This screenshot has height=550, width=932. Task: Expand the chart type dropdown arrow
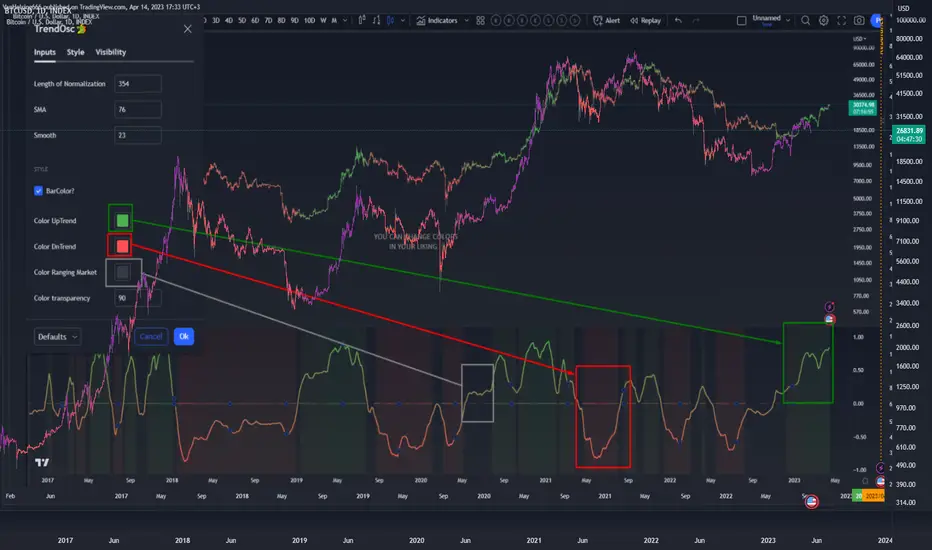tap(403, 21)
